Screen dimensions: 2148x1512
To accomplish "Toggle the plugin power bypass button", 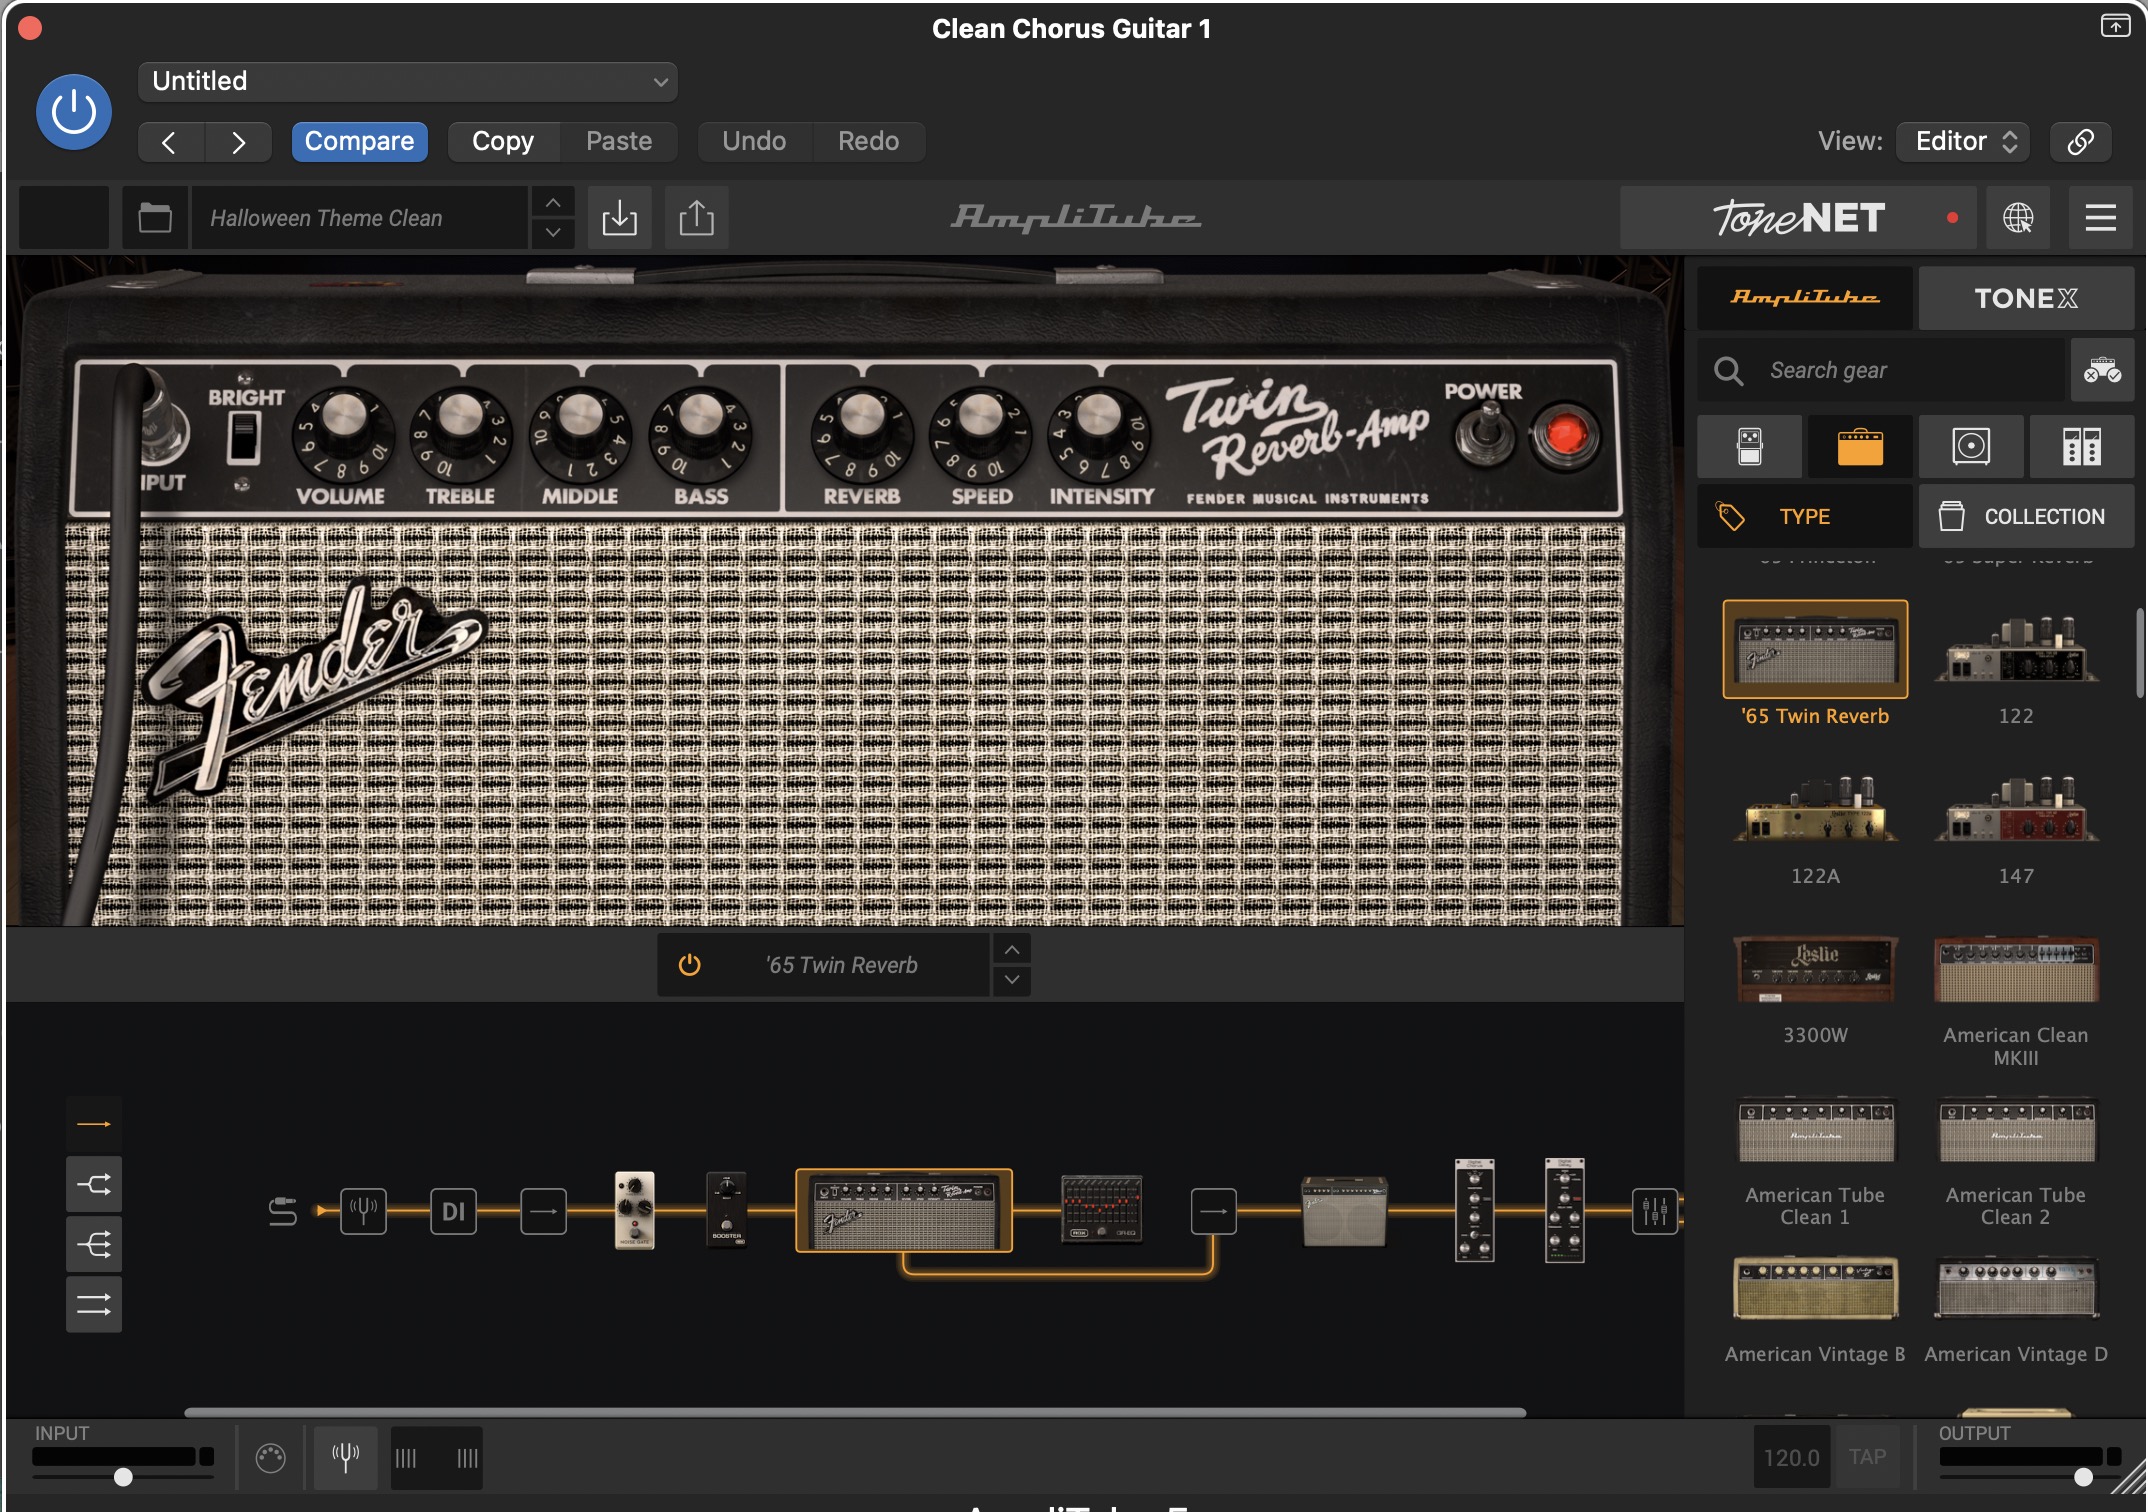I will tap(74, 112).
